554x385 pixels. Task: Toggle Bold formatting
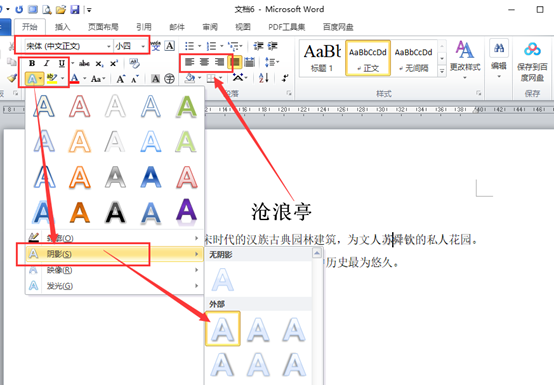[32, 63]
